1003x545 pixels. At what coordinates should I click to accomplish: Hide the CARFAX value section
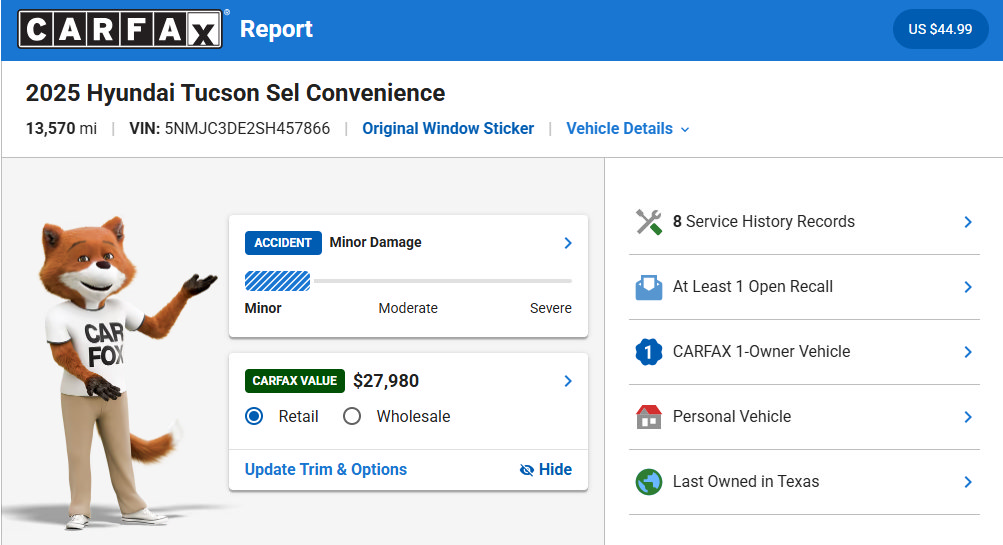click(546, 470)
